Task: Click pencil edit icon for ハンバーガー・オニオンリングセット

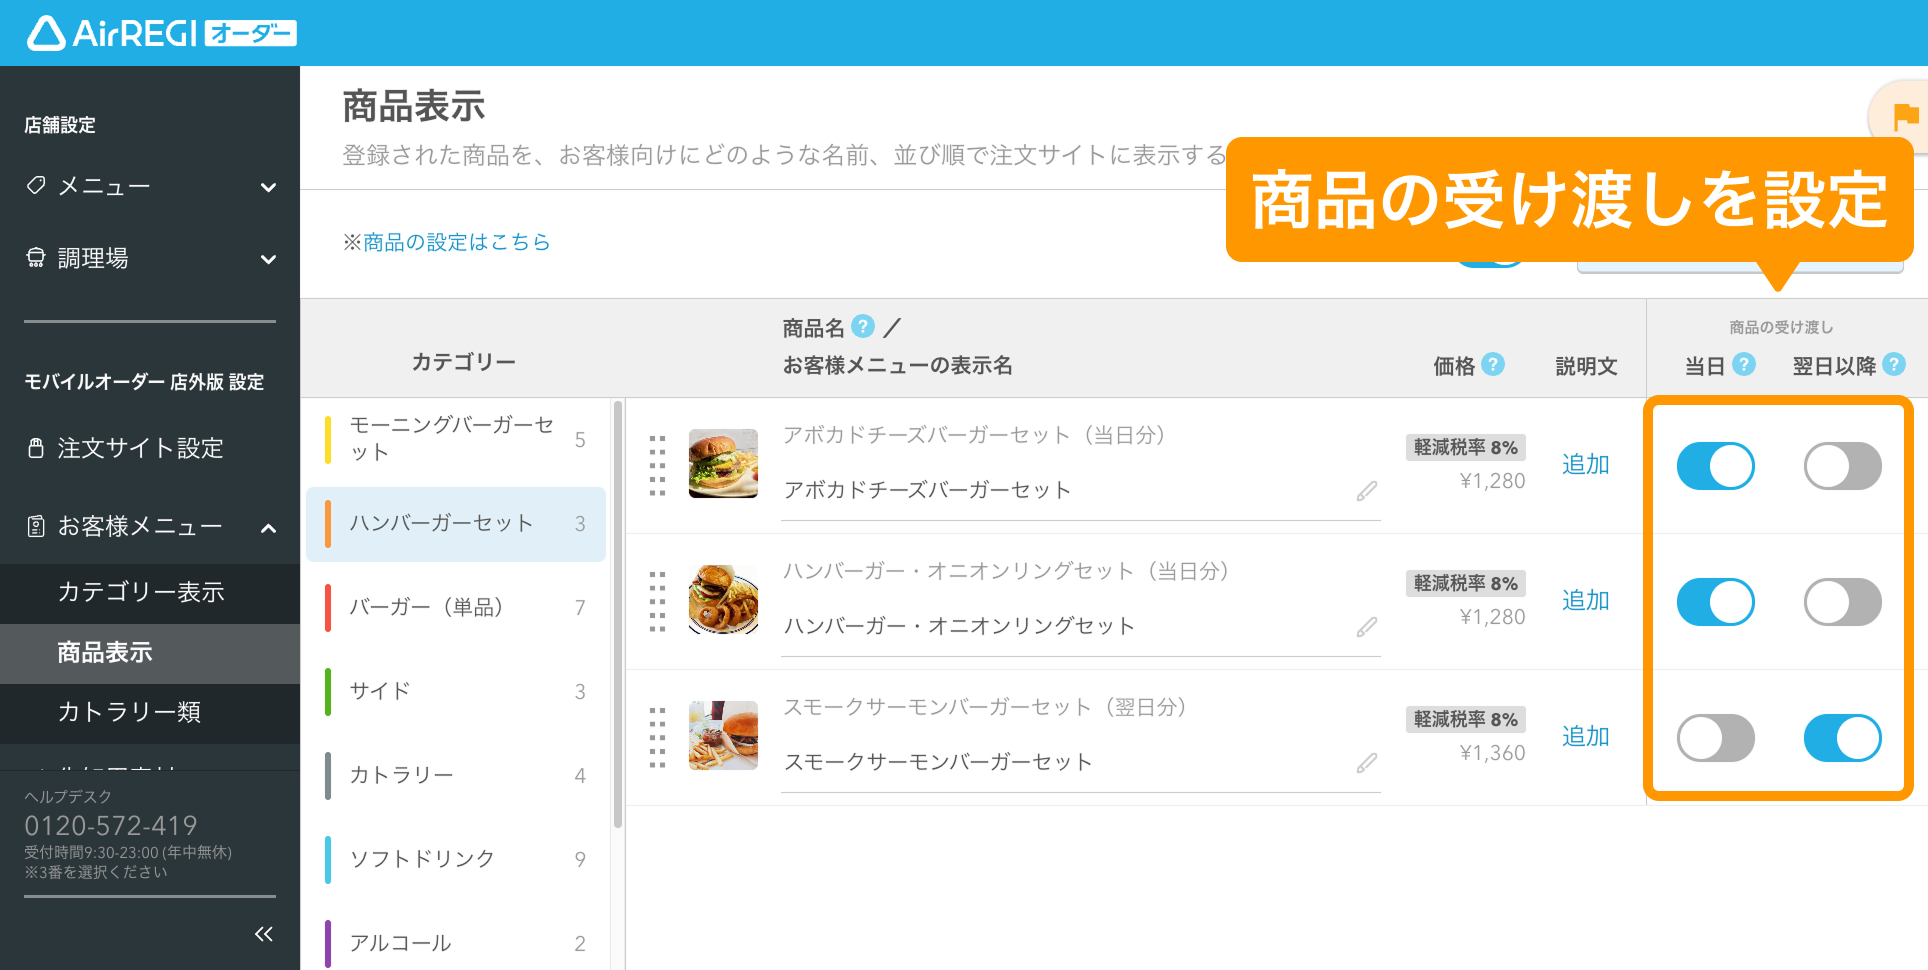Action: 1367,627
